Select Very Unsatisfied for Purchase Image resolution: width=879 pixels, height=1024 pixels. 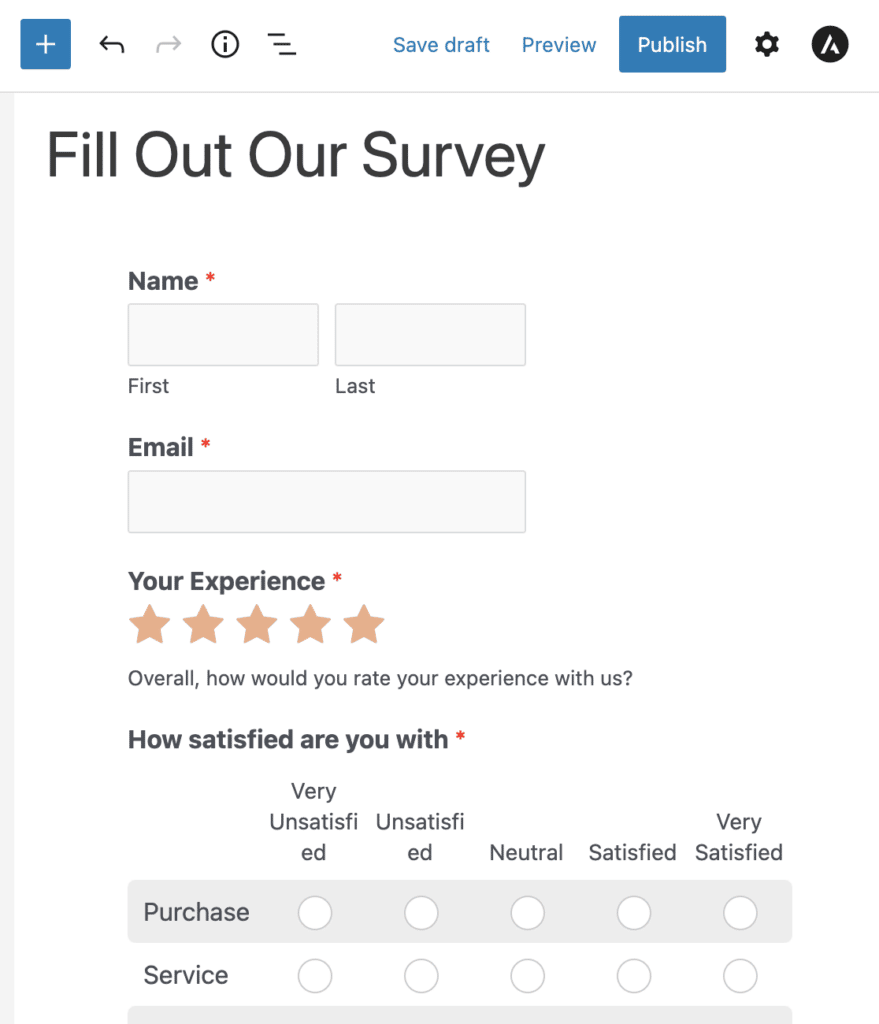coord(314,912)
